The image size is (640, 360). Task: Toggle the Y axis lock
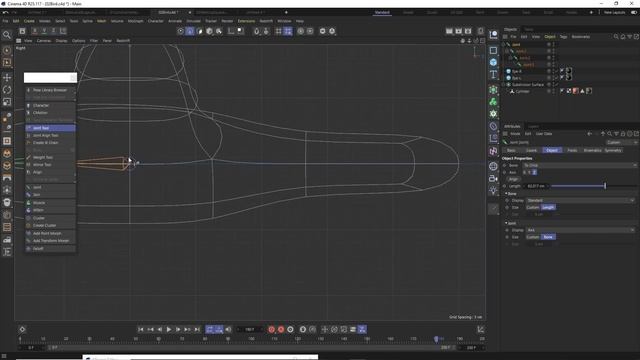pos(44,31)
